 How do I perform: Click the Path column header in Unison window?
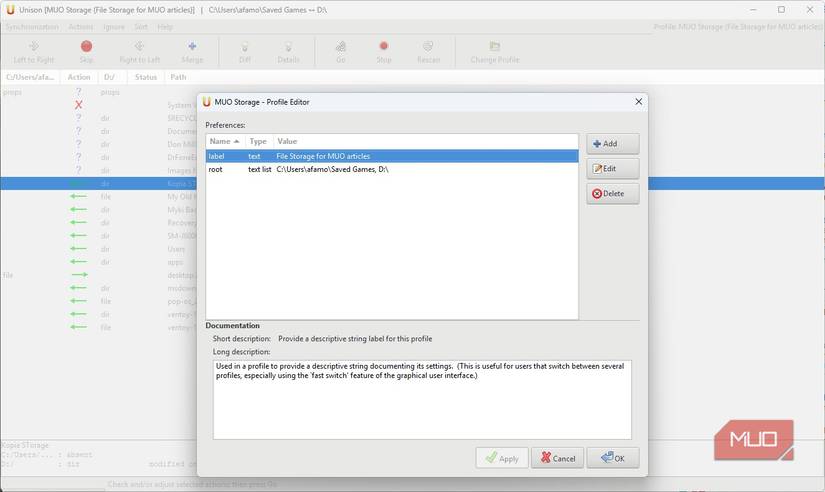tap(178, 77)
